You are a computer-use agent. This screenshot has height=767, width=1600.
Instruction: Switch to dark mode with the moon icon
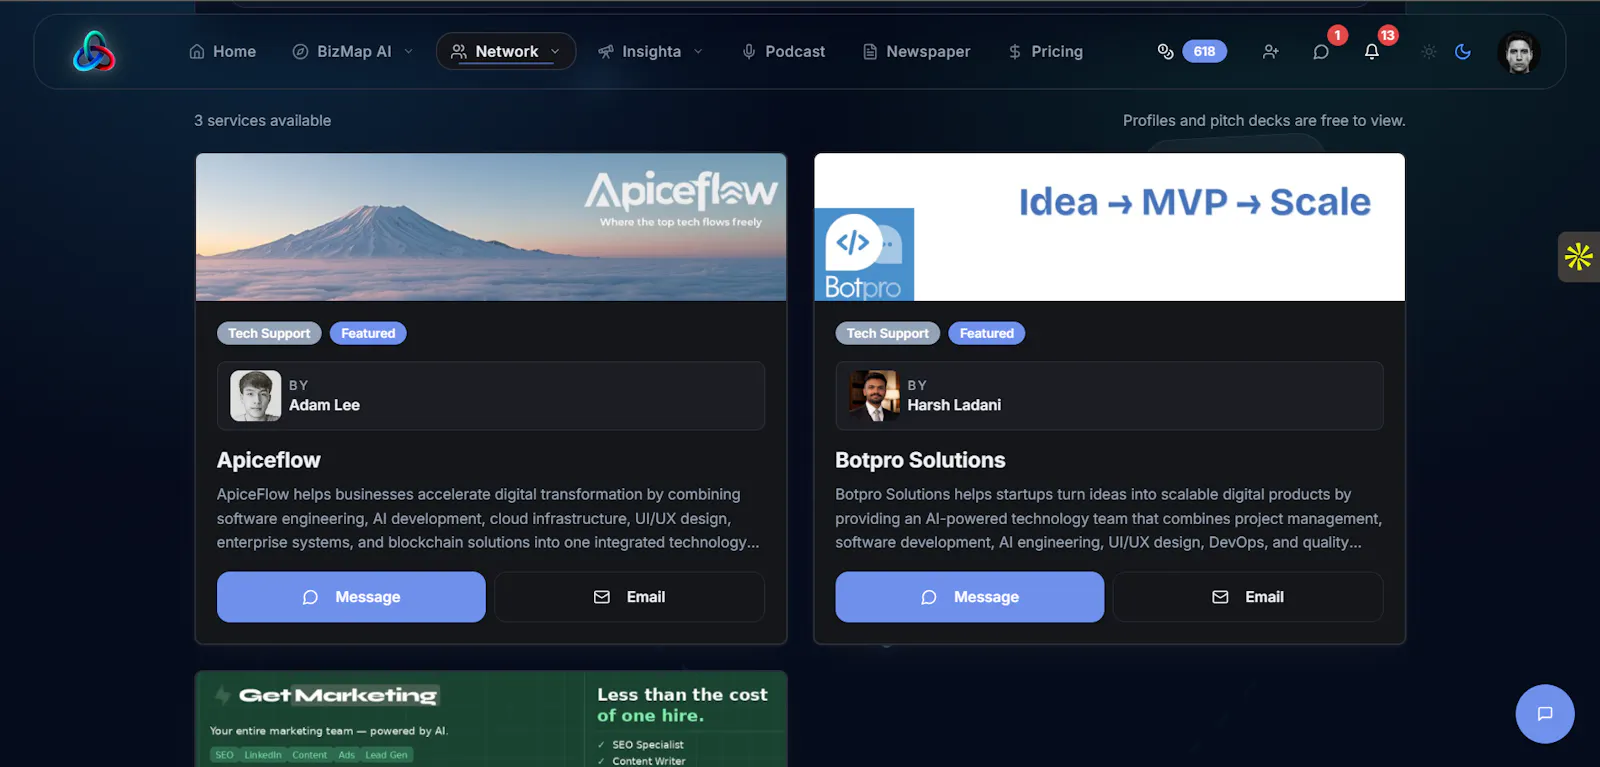click(1463, 52)
